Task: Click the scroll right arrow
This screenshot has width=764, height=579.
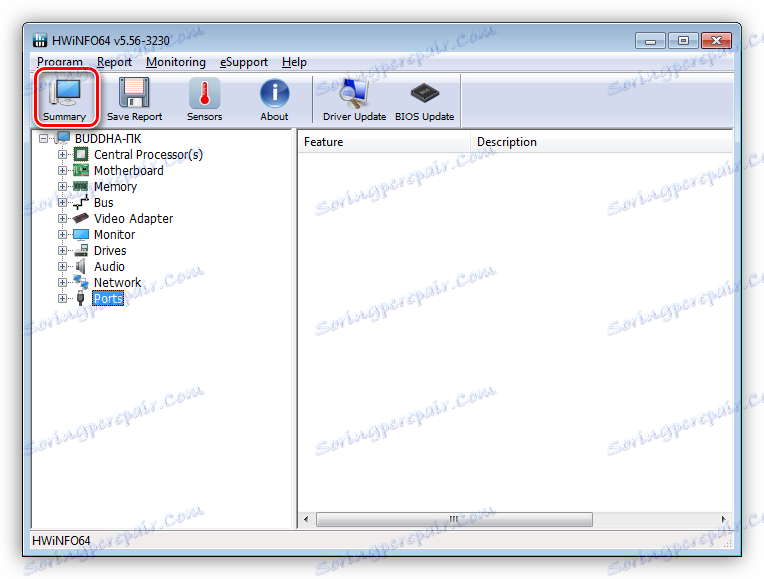Action: (724, 519)
